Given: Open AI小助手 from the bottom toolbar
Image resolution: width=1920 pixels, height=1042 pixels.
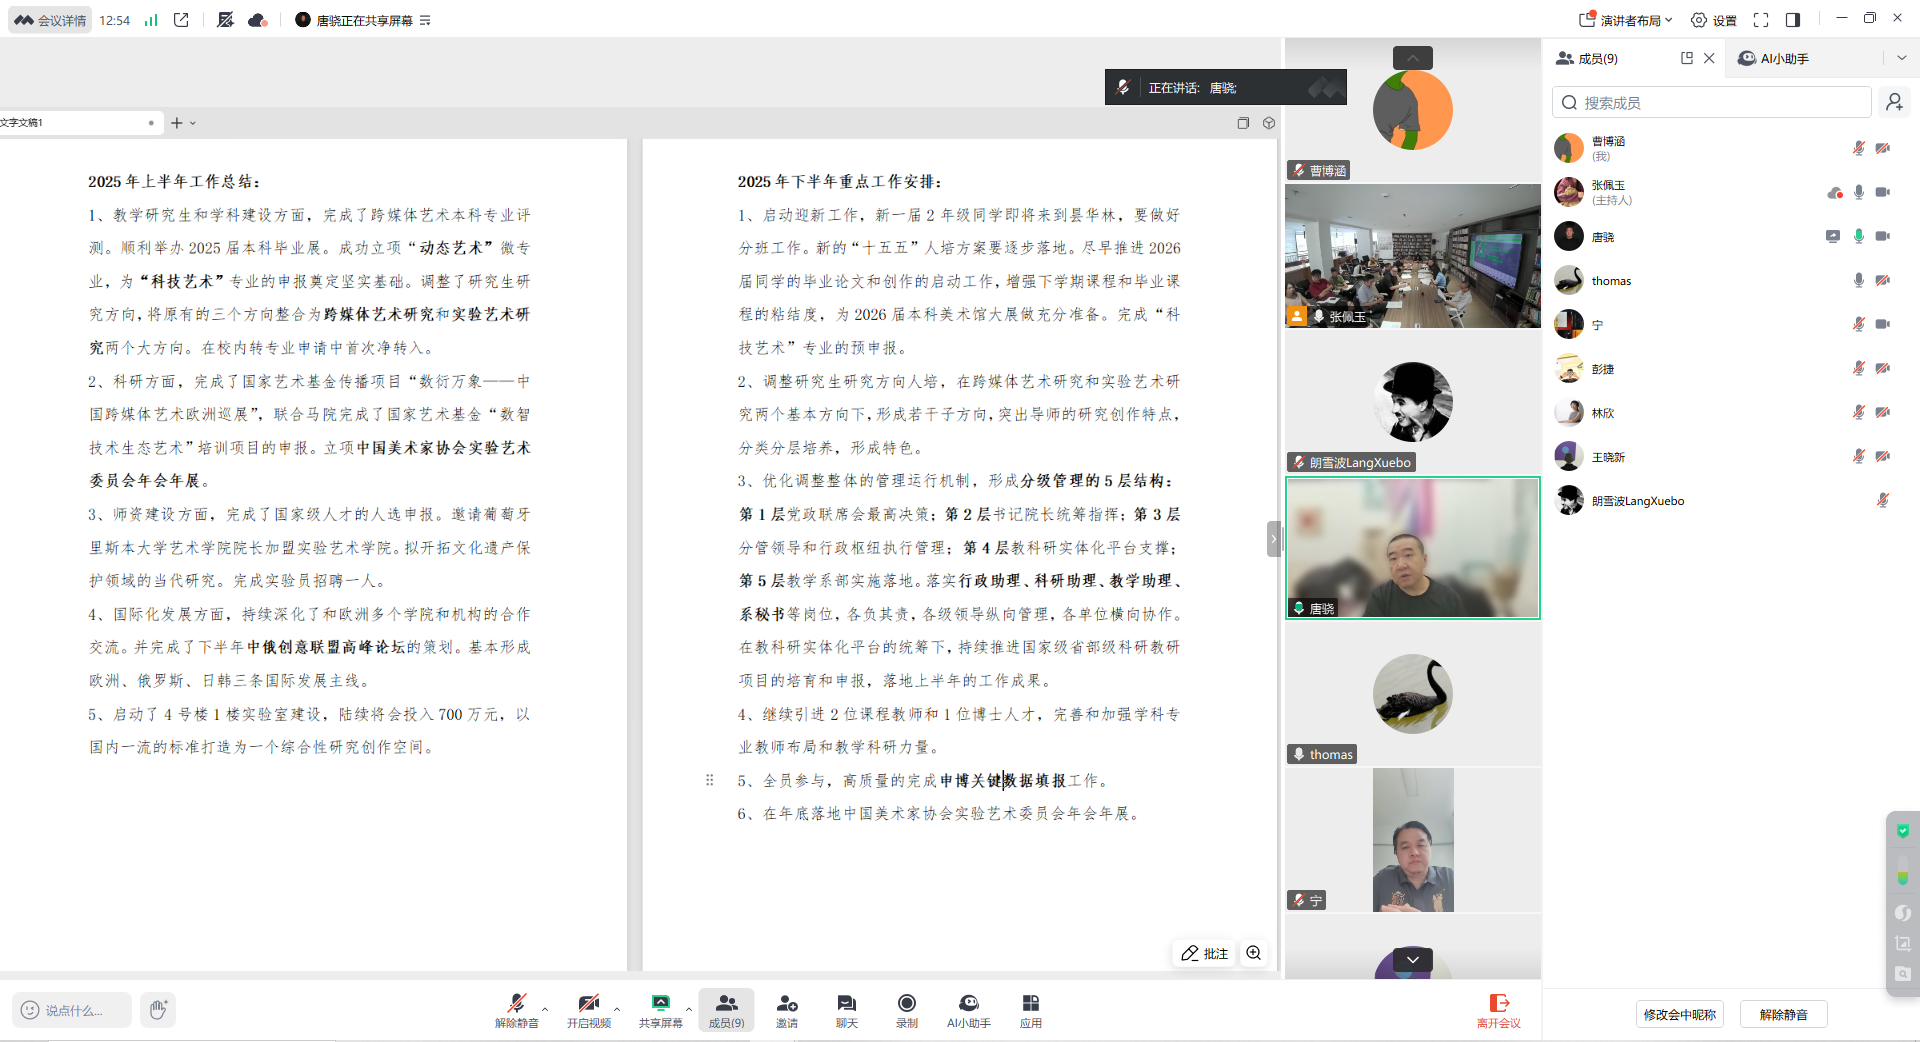Looking at the screenshot, I should click(x=968, y=1009).
